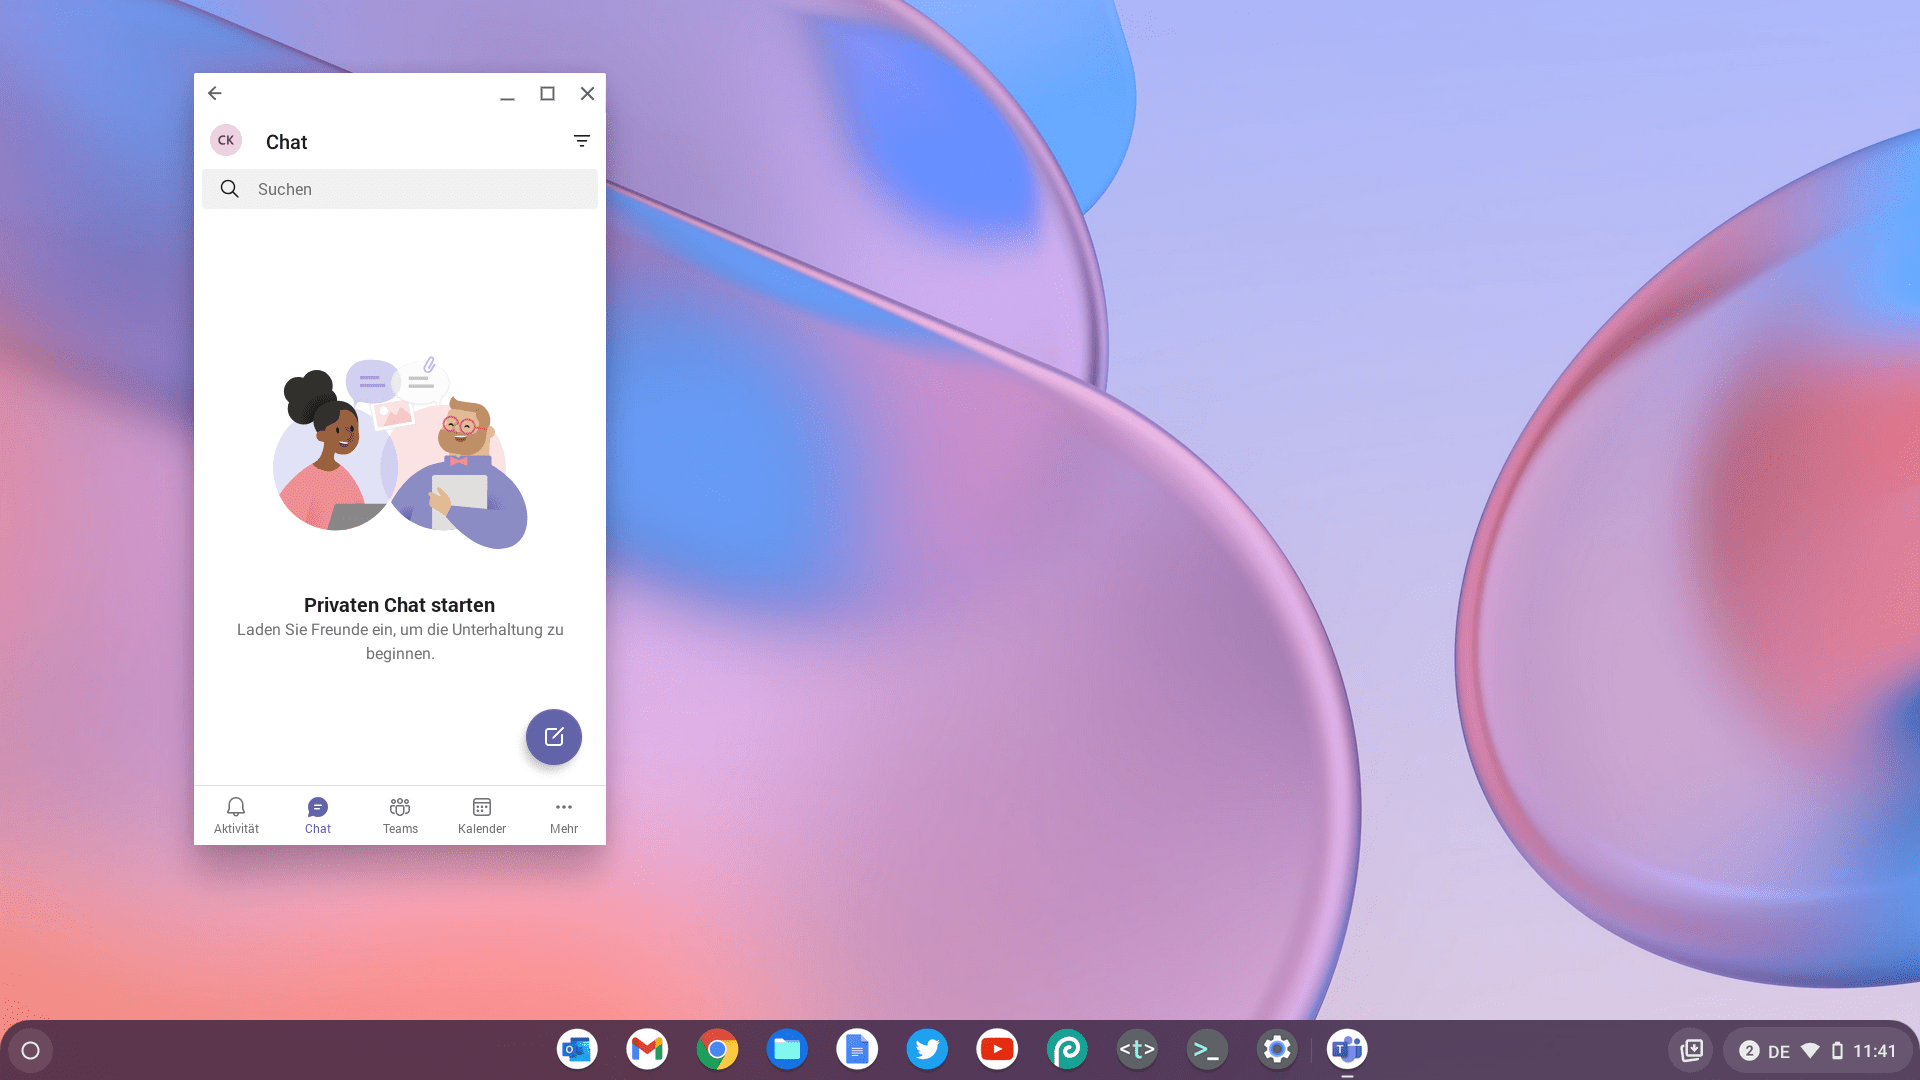Open Settings gear from the shelf
Image resolution: width=1920 pixels, height=1080 pixels.
click(x=1277, y=1049)
